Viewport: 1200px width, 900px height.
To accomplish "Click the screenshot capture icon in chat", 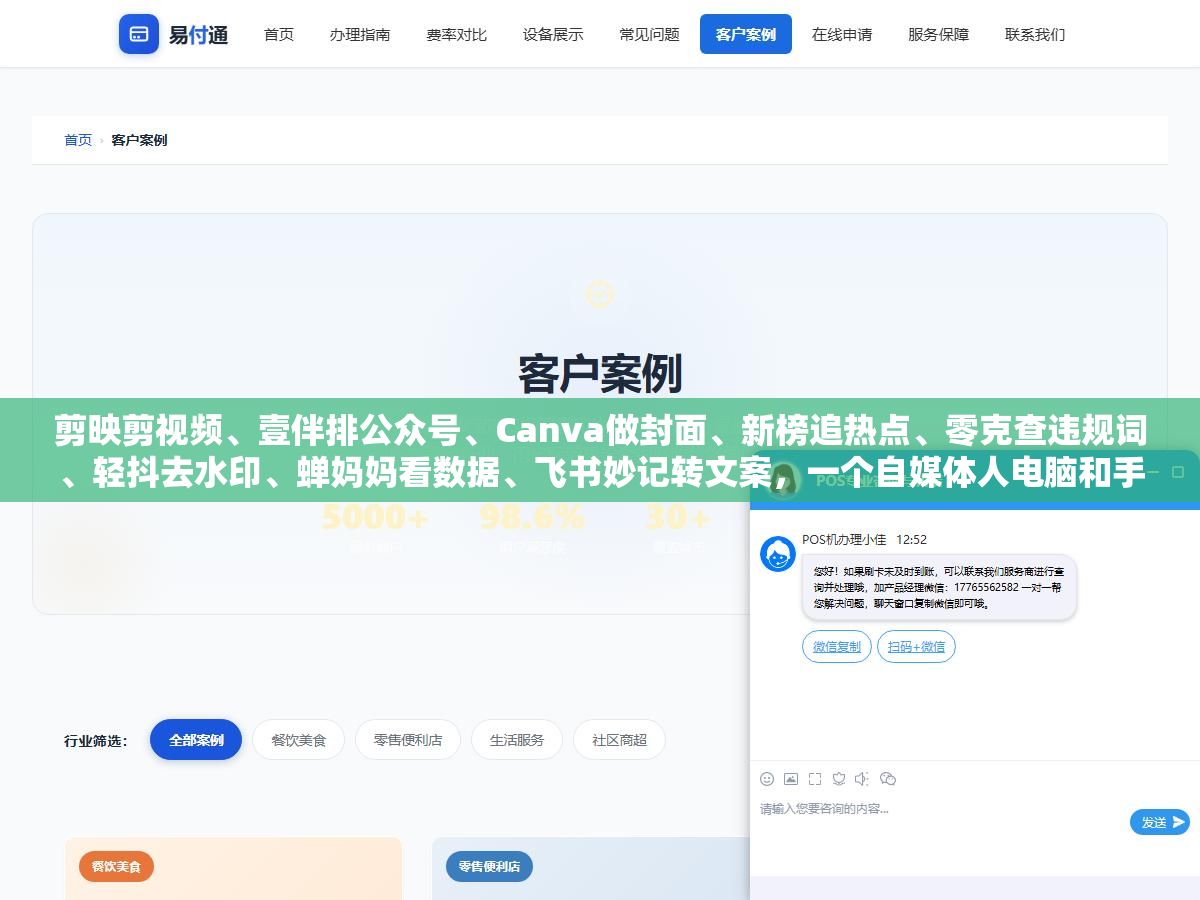I will (815, 779).
